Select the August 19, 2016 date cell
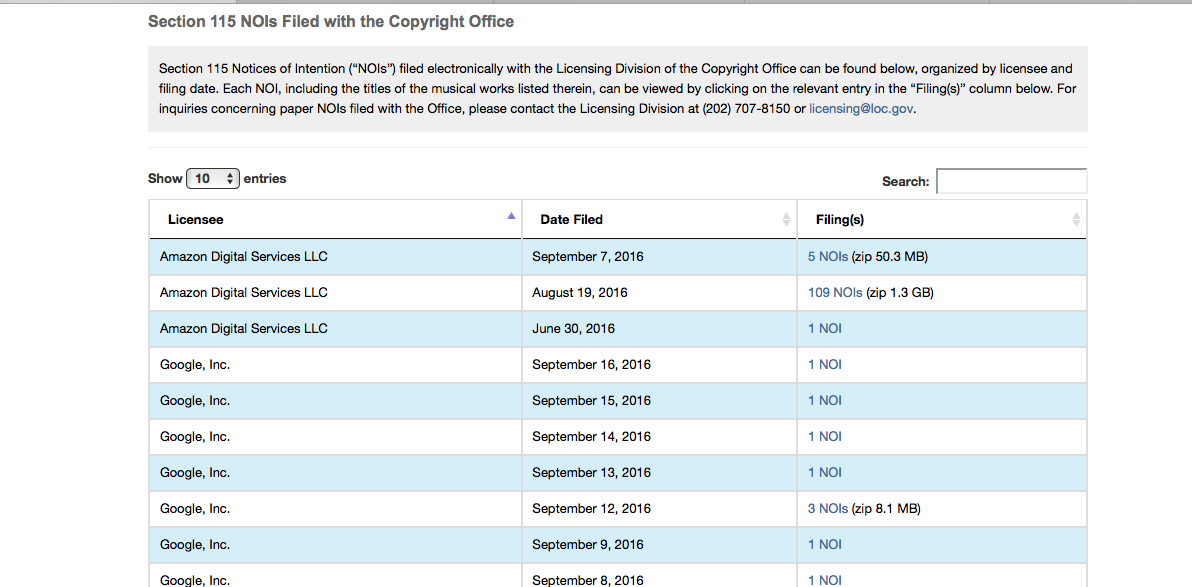This screenshot has width=1192, height=587. click(579, 293)
